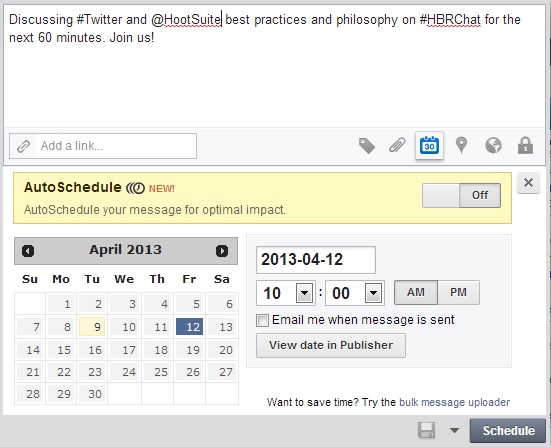Save draft with the floppy disk icon
The width and height of the screenshot is (551, 447).
click(x=426, y=430)
